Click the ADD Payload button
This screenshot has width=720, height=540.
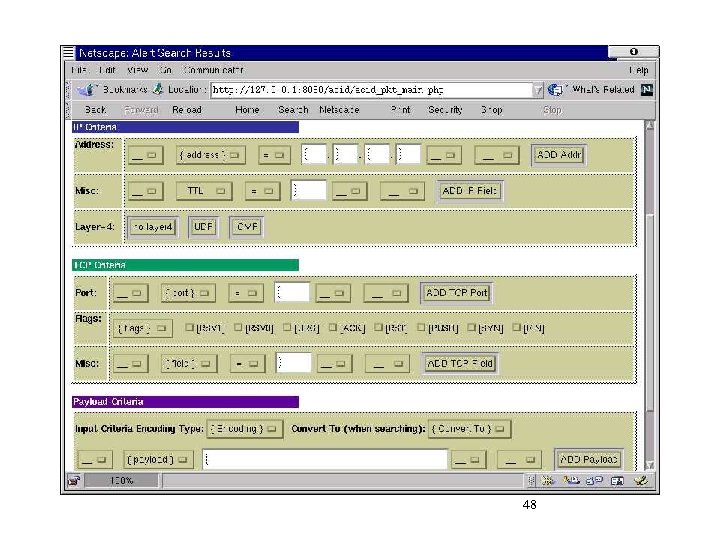coord(589,460)
